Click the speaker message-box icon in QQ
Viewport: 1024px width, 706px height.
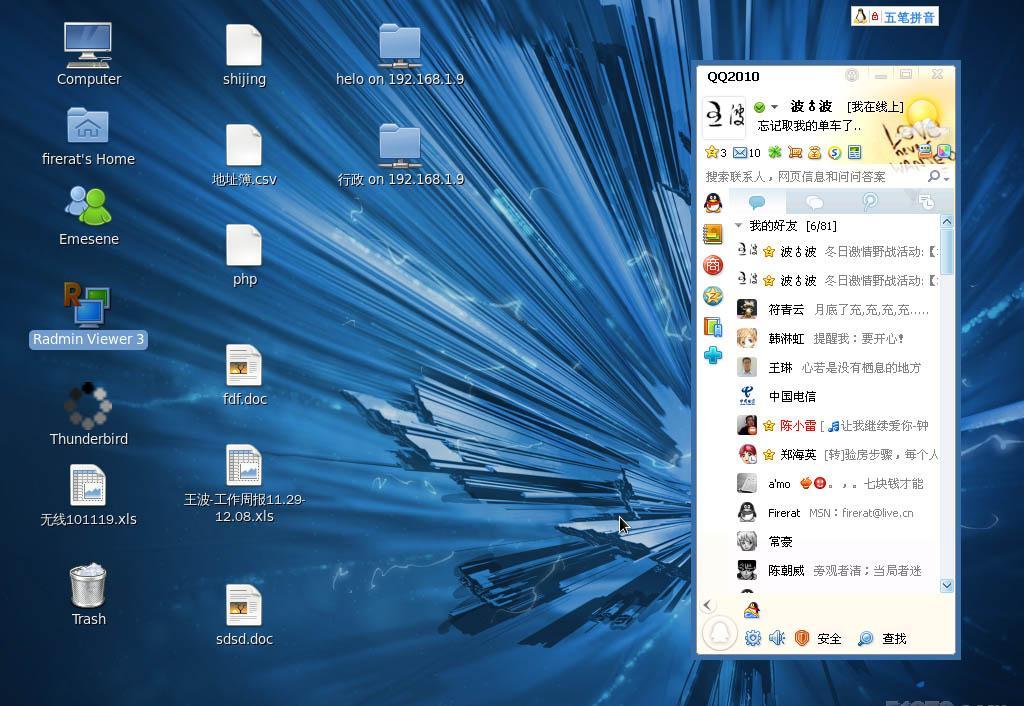pos(777,638)
